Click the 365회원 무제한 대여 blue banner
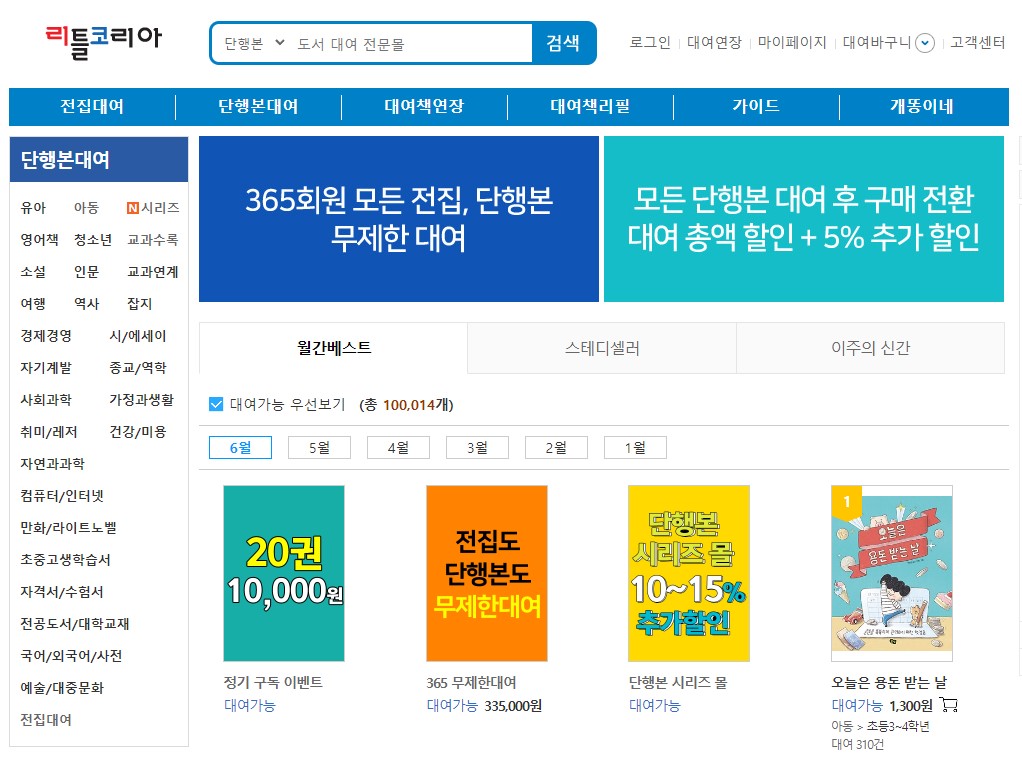The image size is (1022, 764). (398, 219)
